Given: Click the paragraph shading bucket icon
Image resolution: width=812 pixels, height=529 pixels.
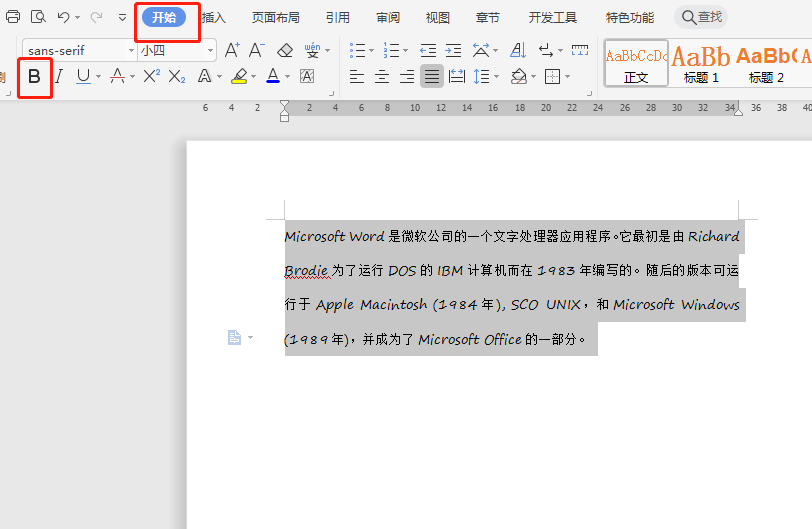Looking at the screenshot, I should [x=519, y=77].
